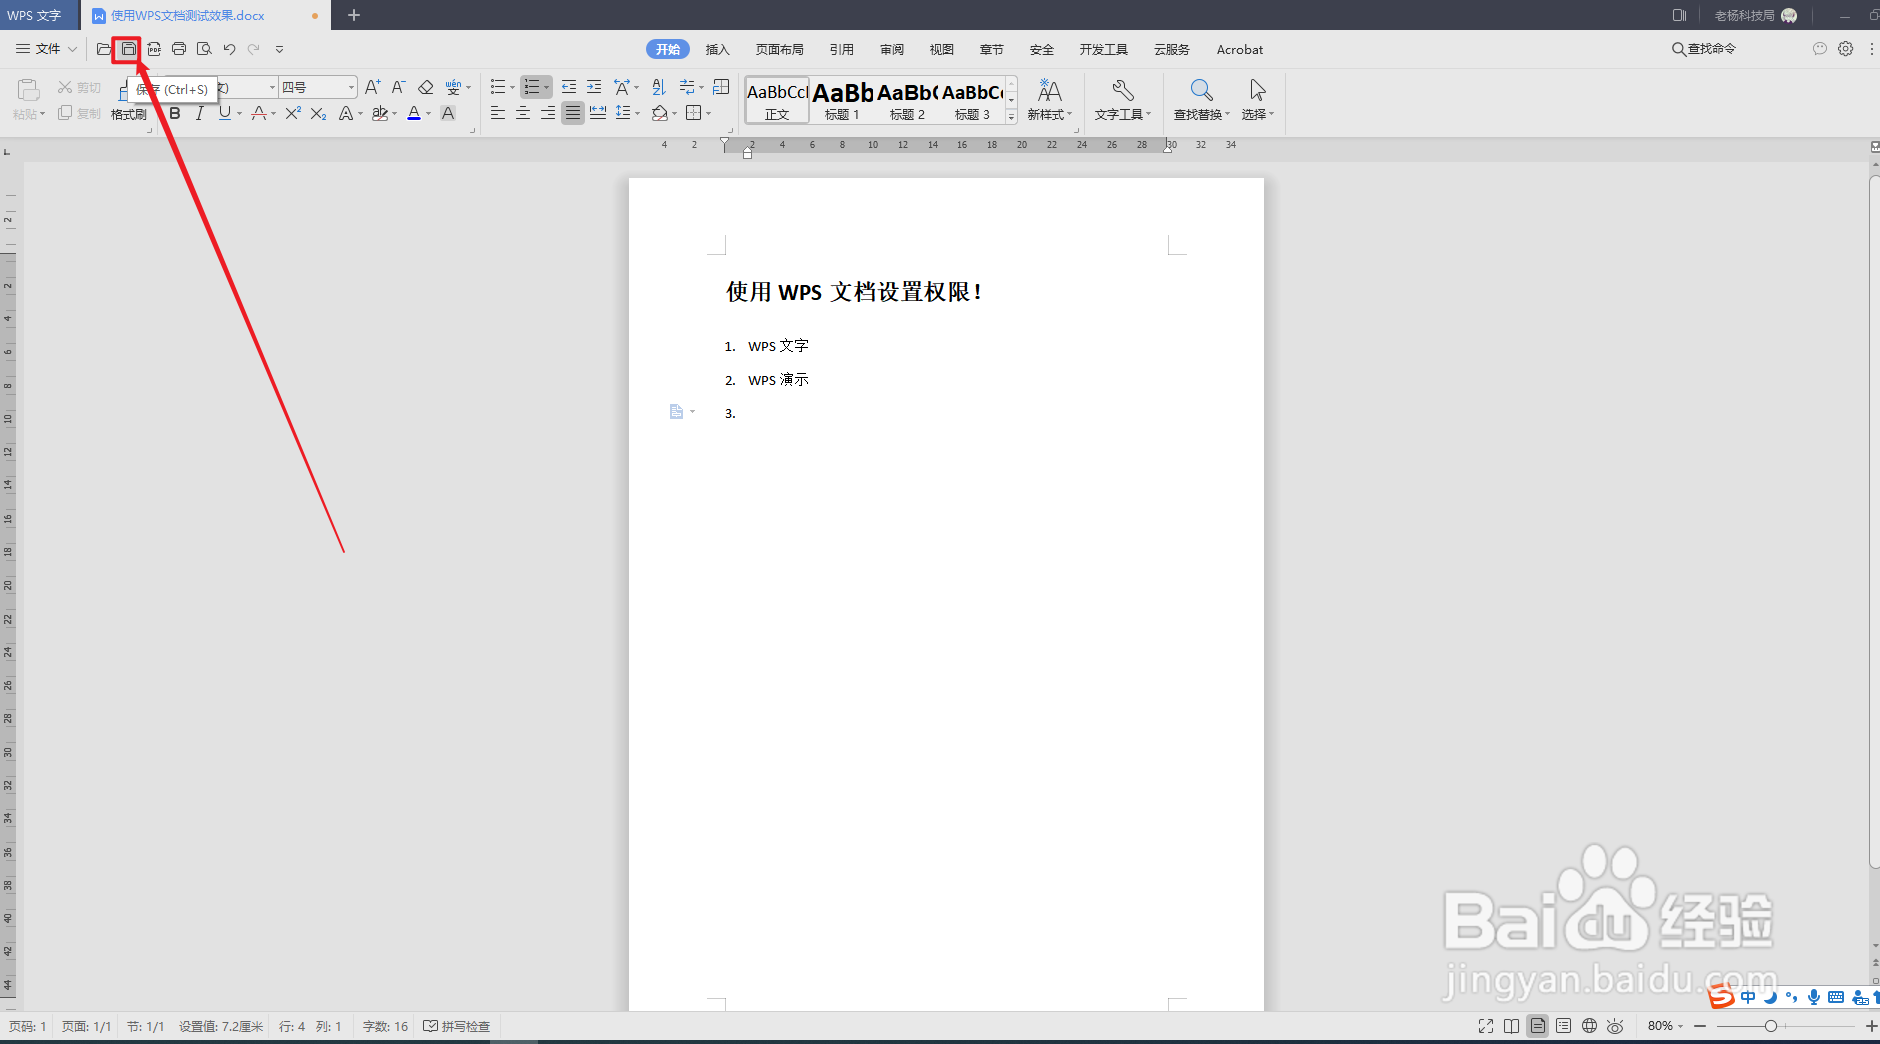Align text left icon

click(x=498, y=113)
